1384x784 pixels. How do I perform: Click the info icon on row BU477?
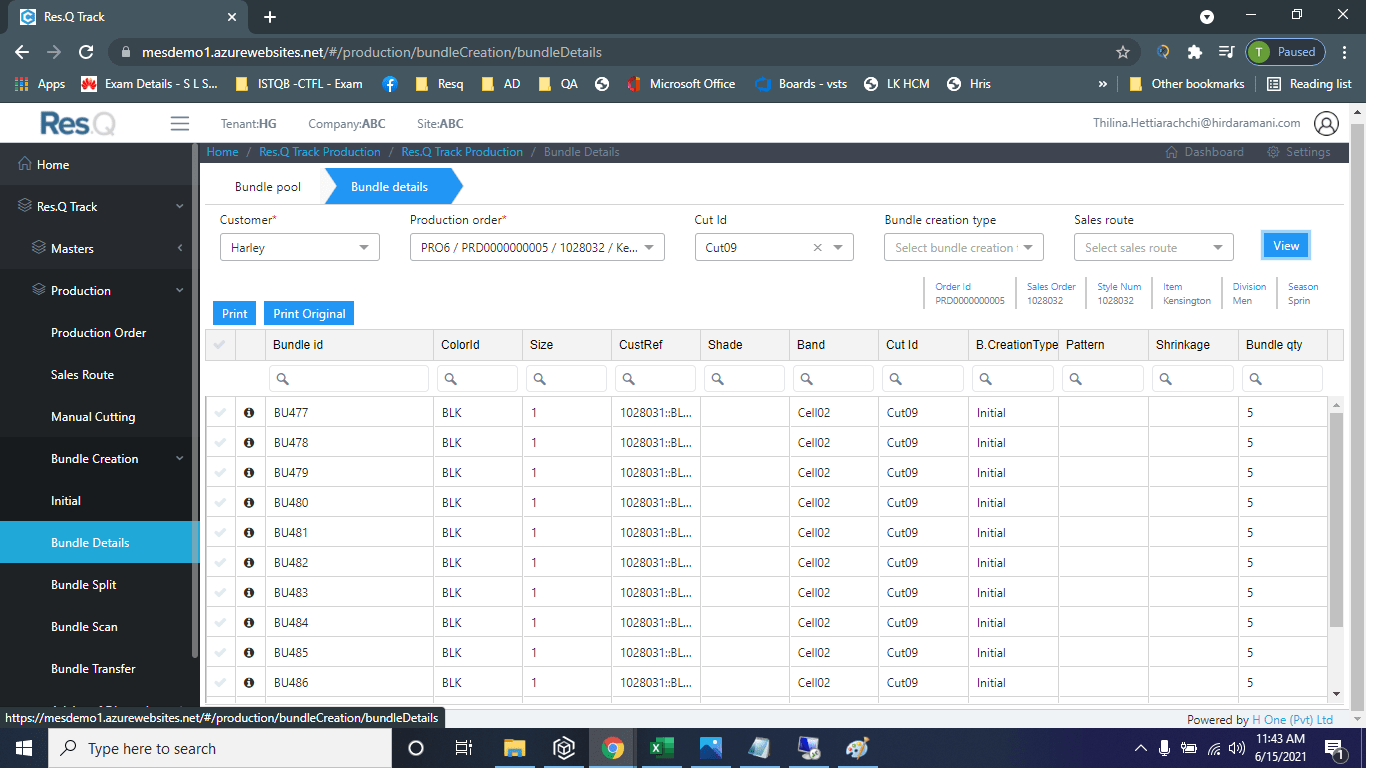249,411
